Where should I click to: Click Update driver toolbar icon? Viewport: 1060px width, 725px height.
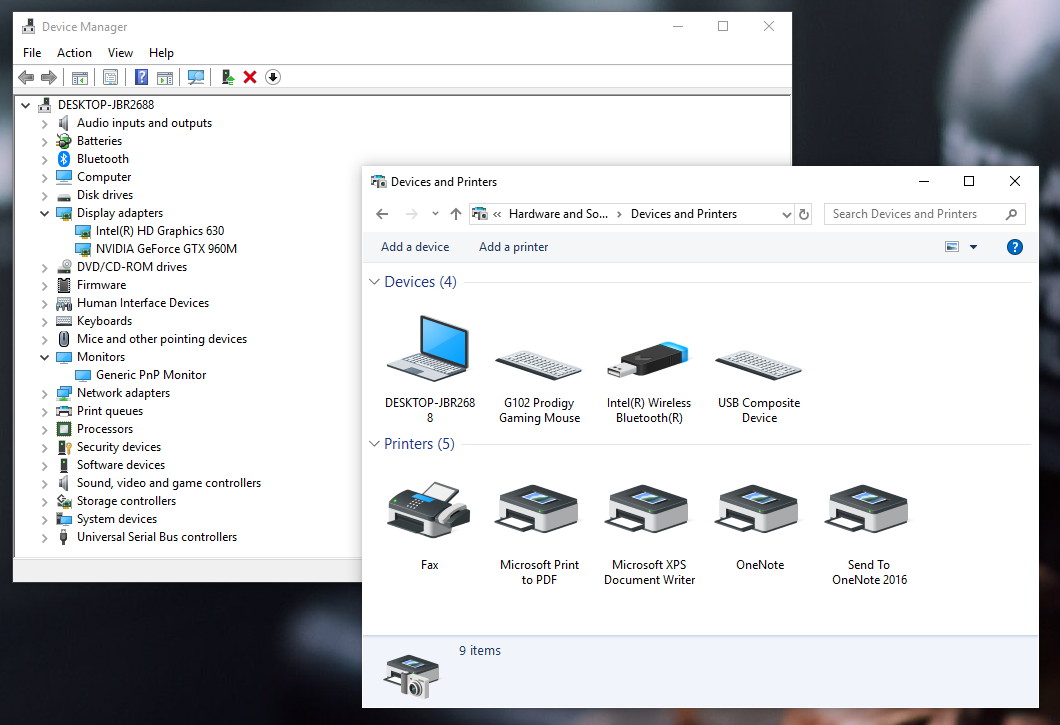228,77
